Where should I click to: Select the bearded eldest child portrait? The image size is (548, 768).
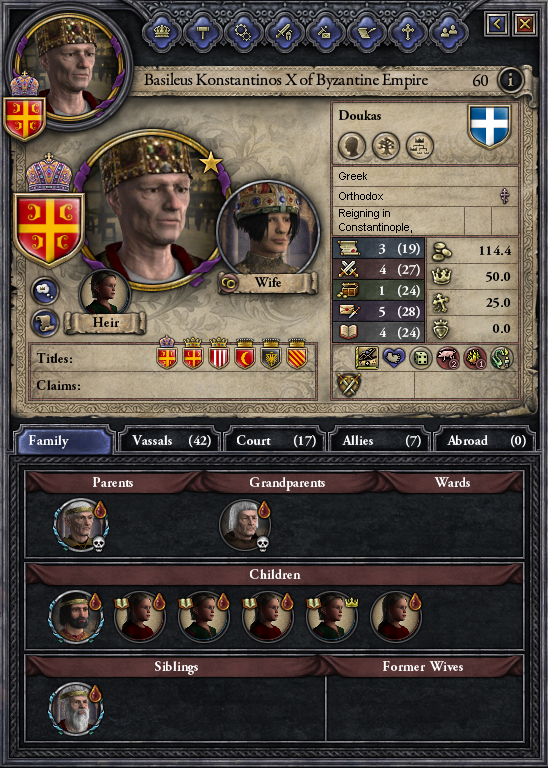coord(75,616)
